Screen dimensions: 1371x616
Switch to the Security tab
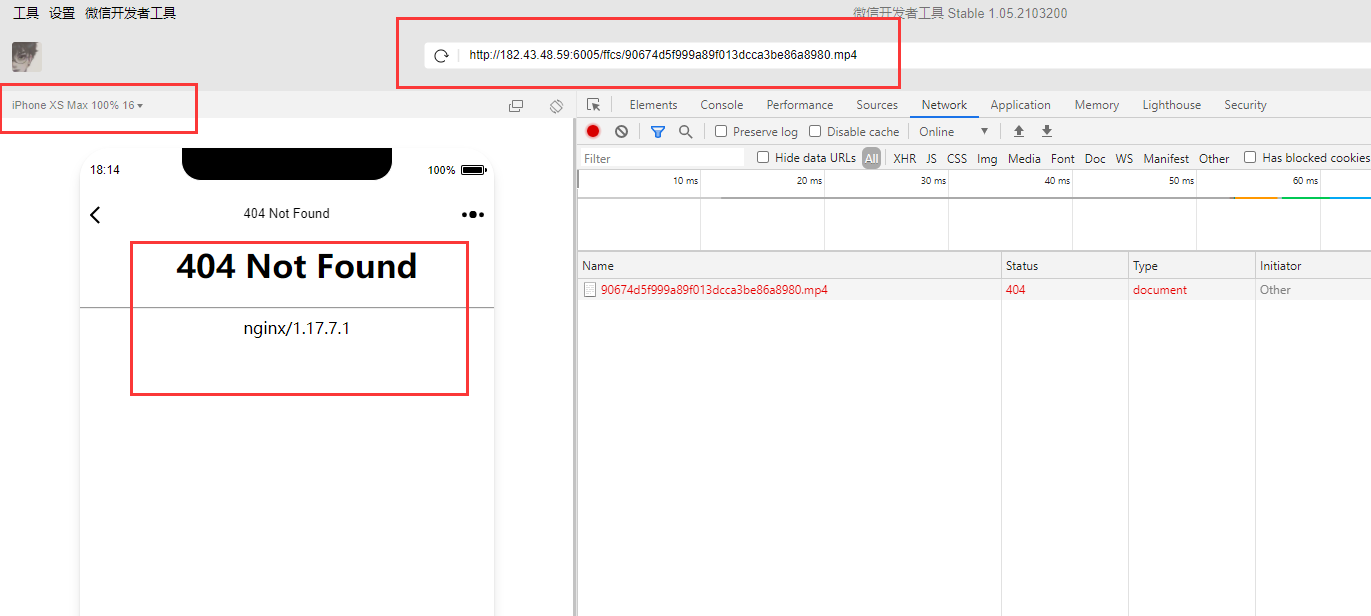click(1245, 105)
